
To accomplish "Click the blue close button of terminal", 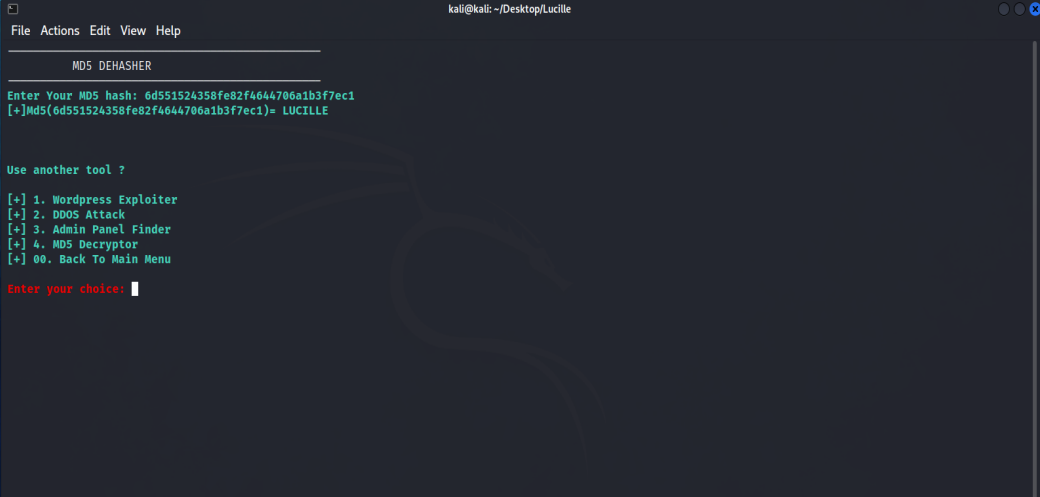I will (1034, 9).
